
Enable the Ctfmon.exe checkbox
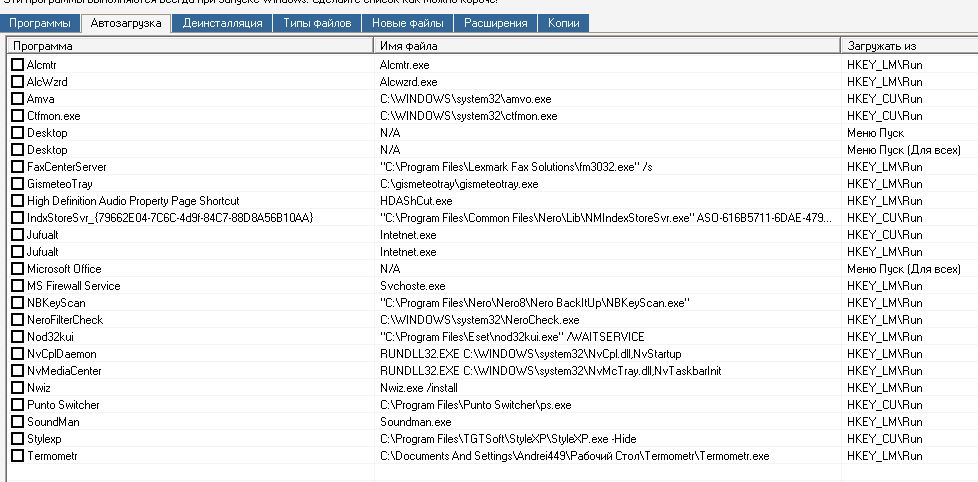(17, 116)
